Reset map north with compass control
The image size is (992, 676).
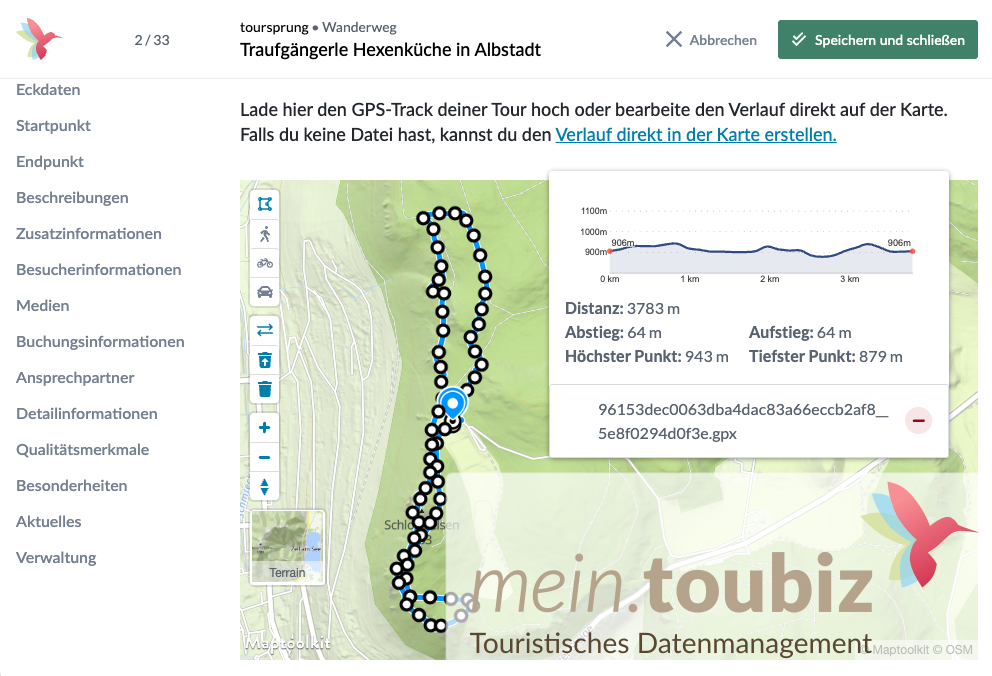click(x=264, y=487)
